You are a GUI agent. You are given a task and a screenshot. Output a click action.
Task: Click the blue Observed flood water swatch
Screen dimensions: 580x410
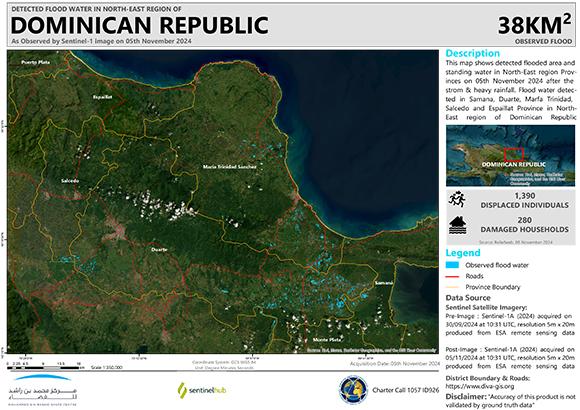click(x=452, y=265)
